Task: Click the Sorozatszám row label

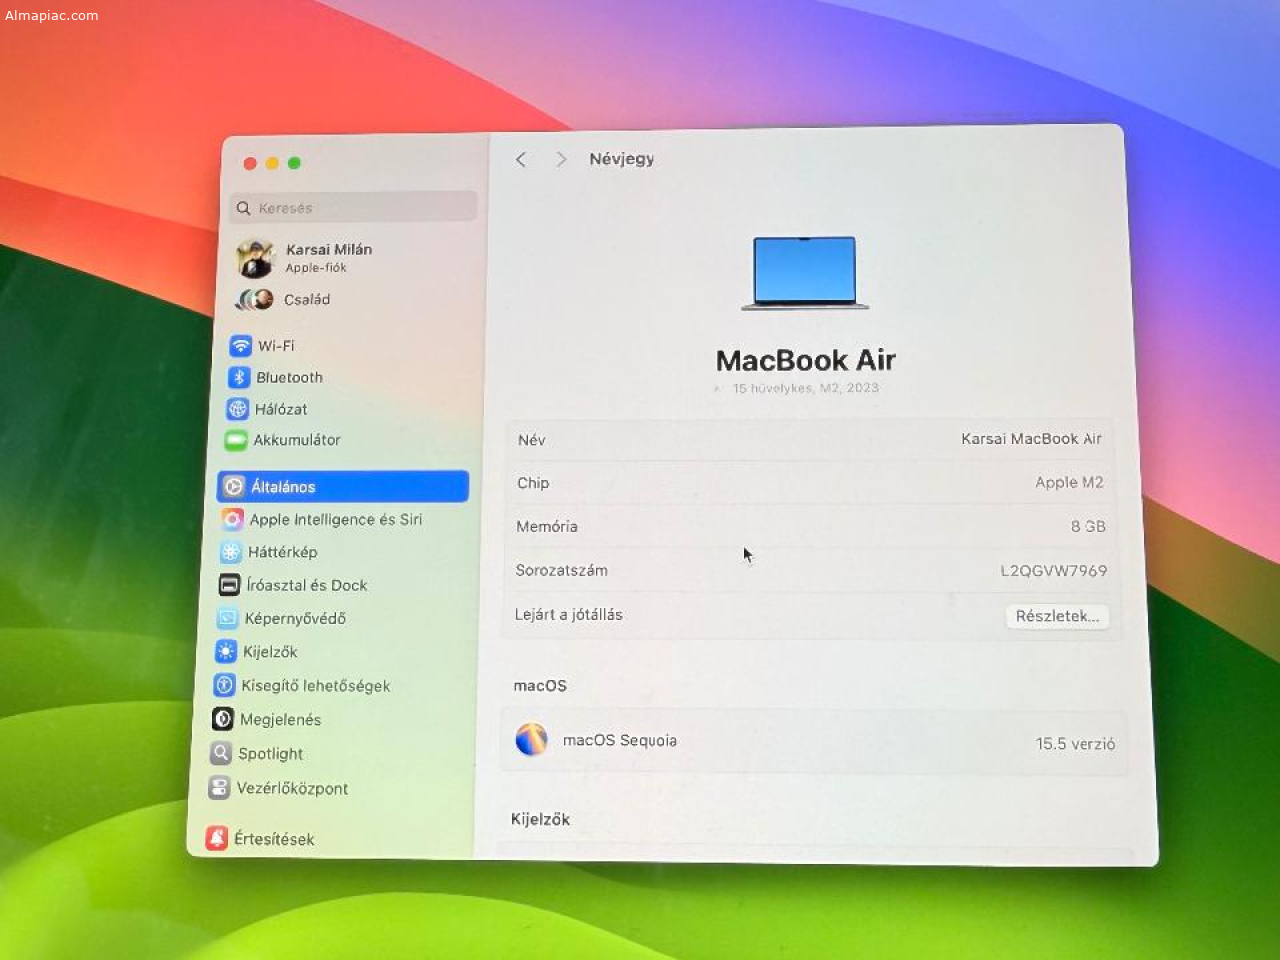Action: click(561, 570)
